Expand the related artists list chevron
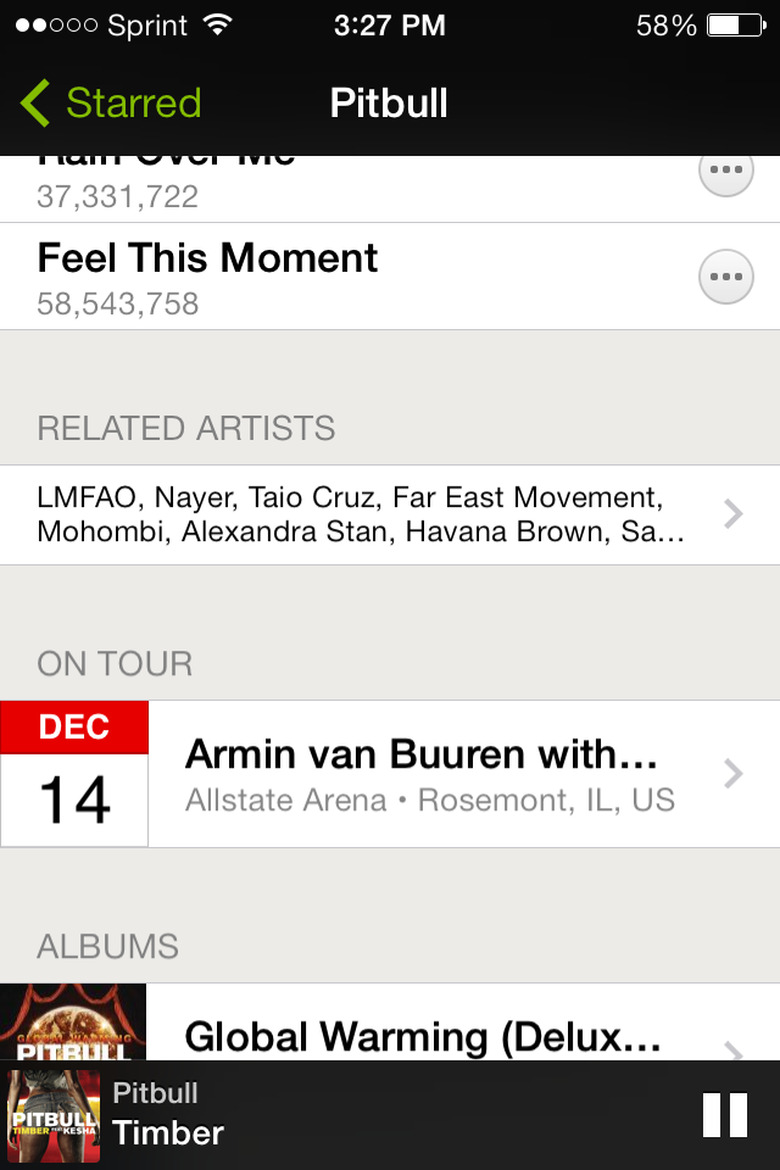The width and height of the screenshot is (780, 1170). pyautogui.click(x=733, y=514)
